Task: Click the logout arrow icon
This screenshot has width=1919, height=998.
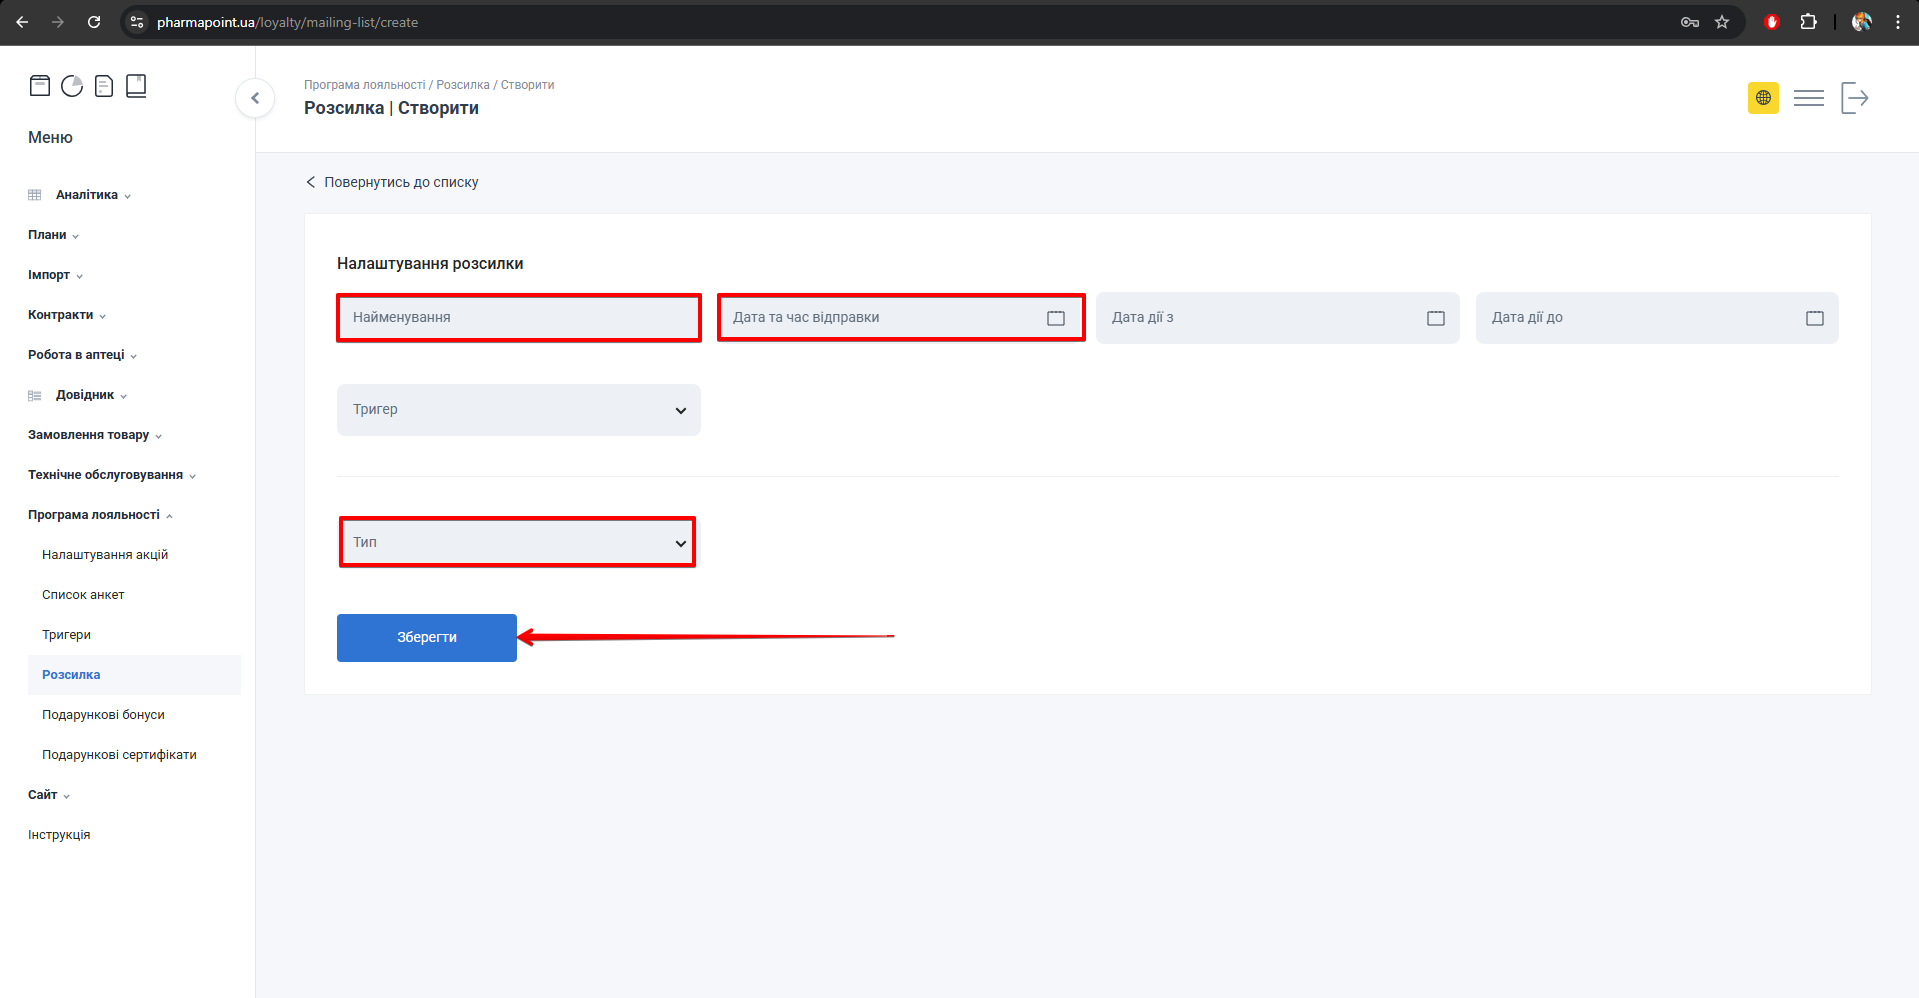Action: 1854,98
